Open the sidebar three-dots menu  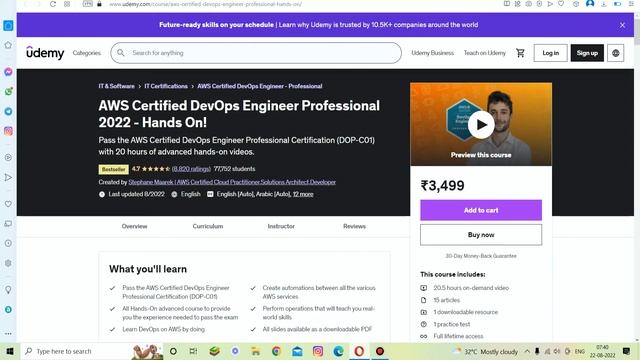[x=8, y=333]
